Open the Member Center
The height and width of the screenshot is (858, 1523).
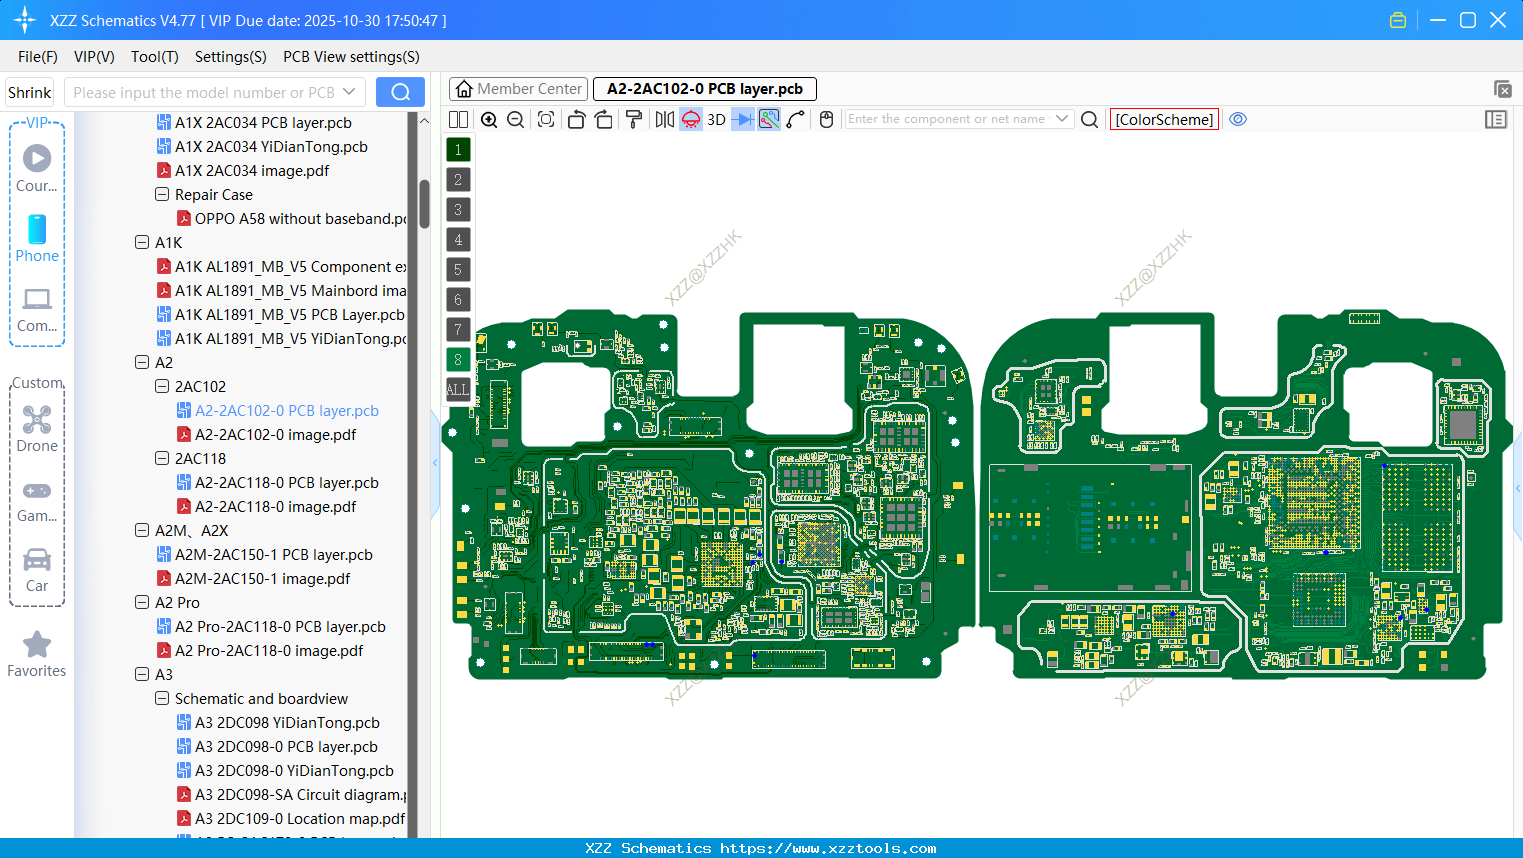click(518, 88)
